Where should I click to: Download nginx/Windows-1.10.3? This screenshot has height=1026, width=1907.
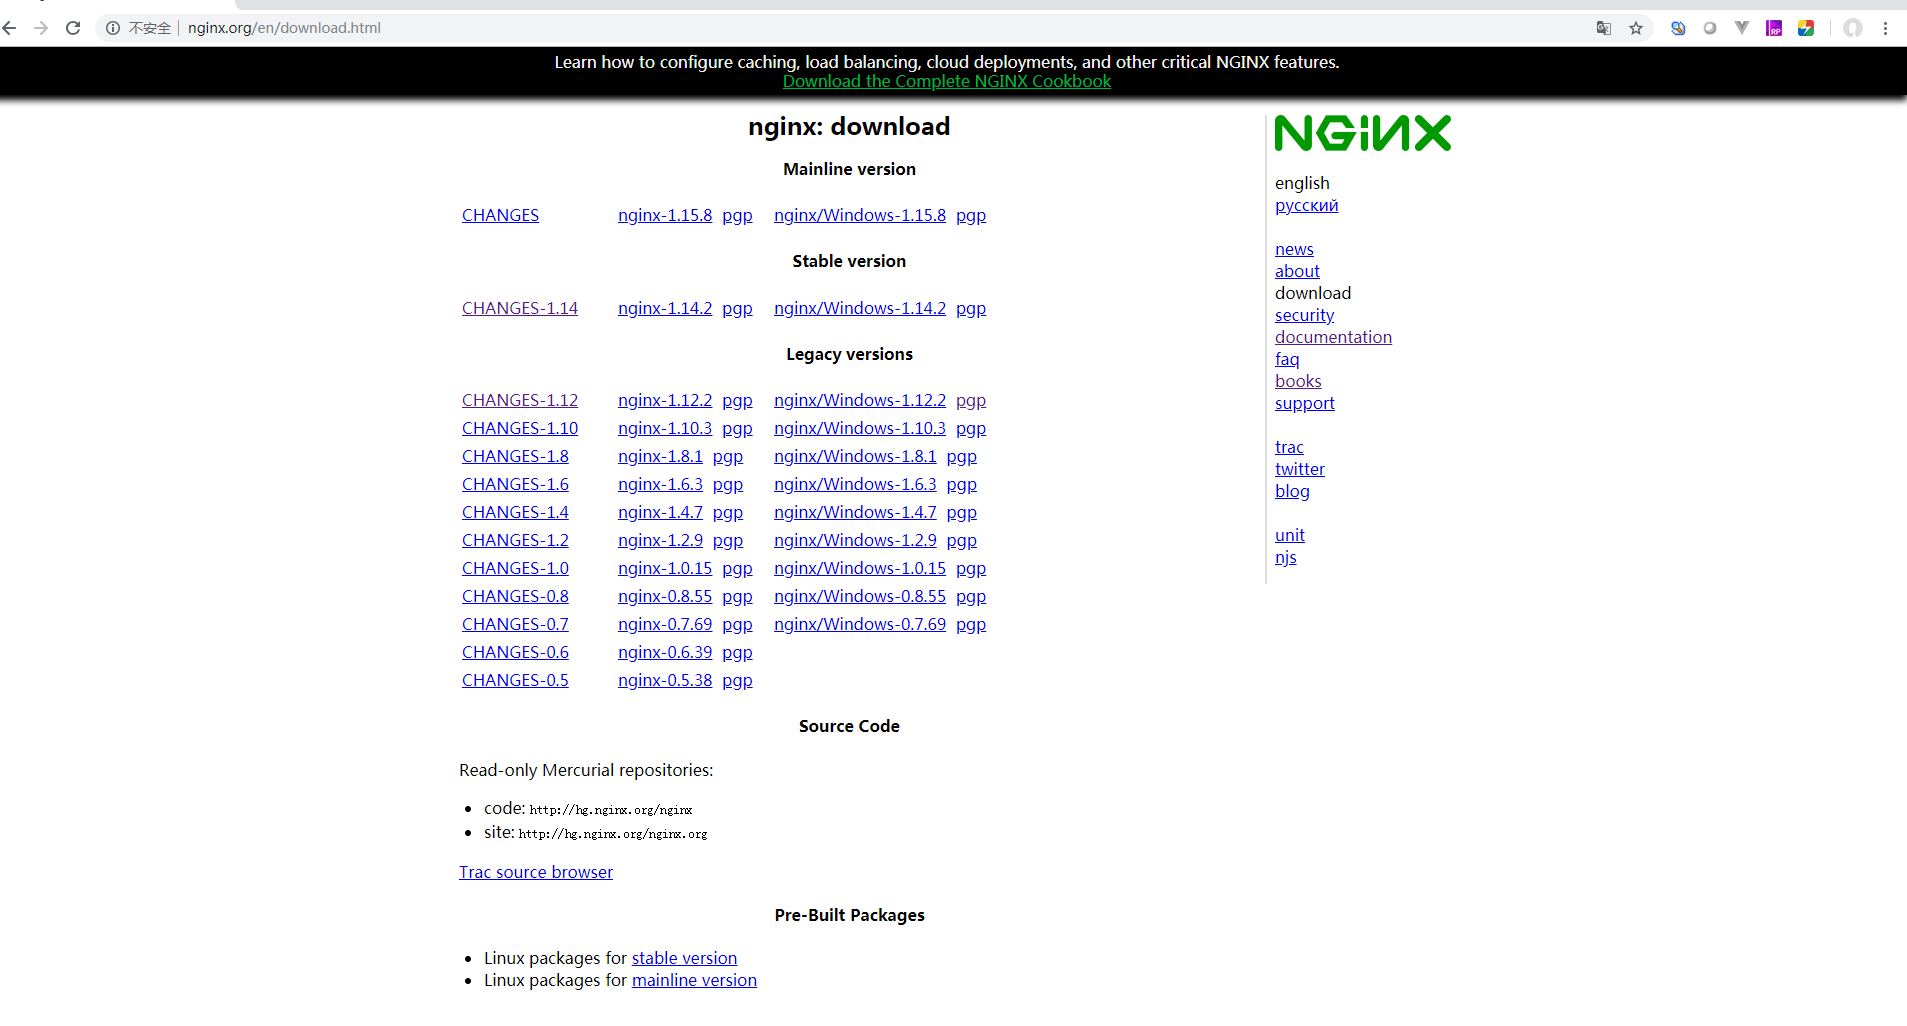[860, 428]
